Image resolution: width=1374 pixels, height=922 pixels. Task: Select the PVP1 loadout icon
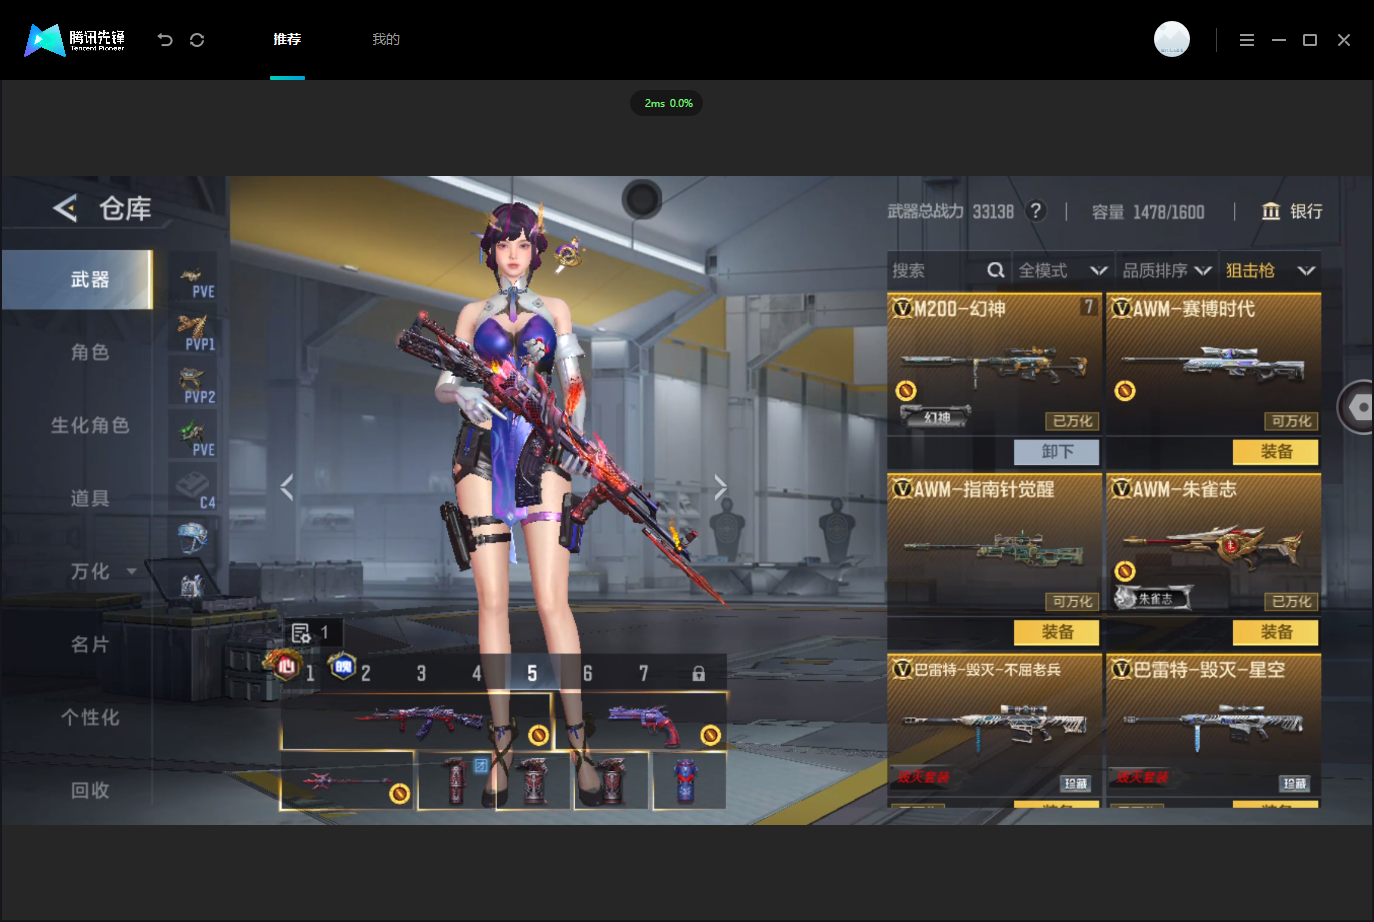[194, 331]
